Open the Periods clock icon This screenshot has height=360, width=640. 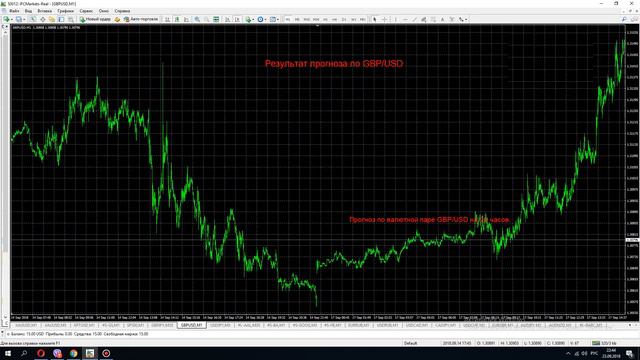[x=260, y=19]
